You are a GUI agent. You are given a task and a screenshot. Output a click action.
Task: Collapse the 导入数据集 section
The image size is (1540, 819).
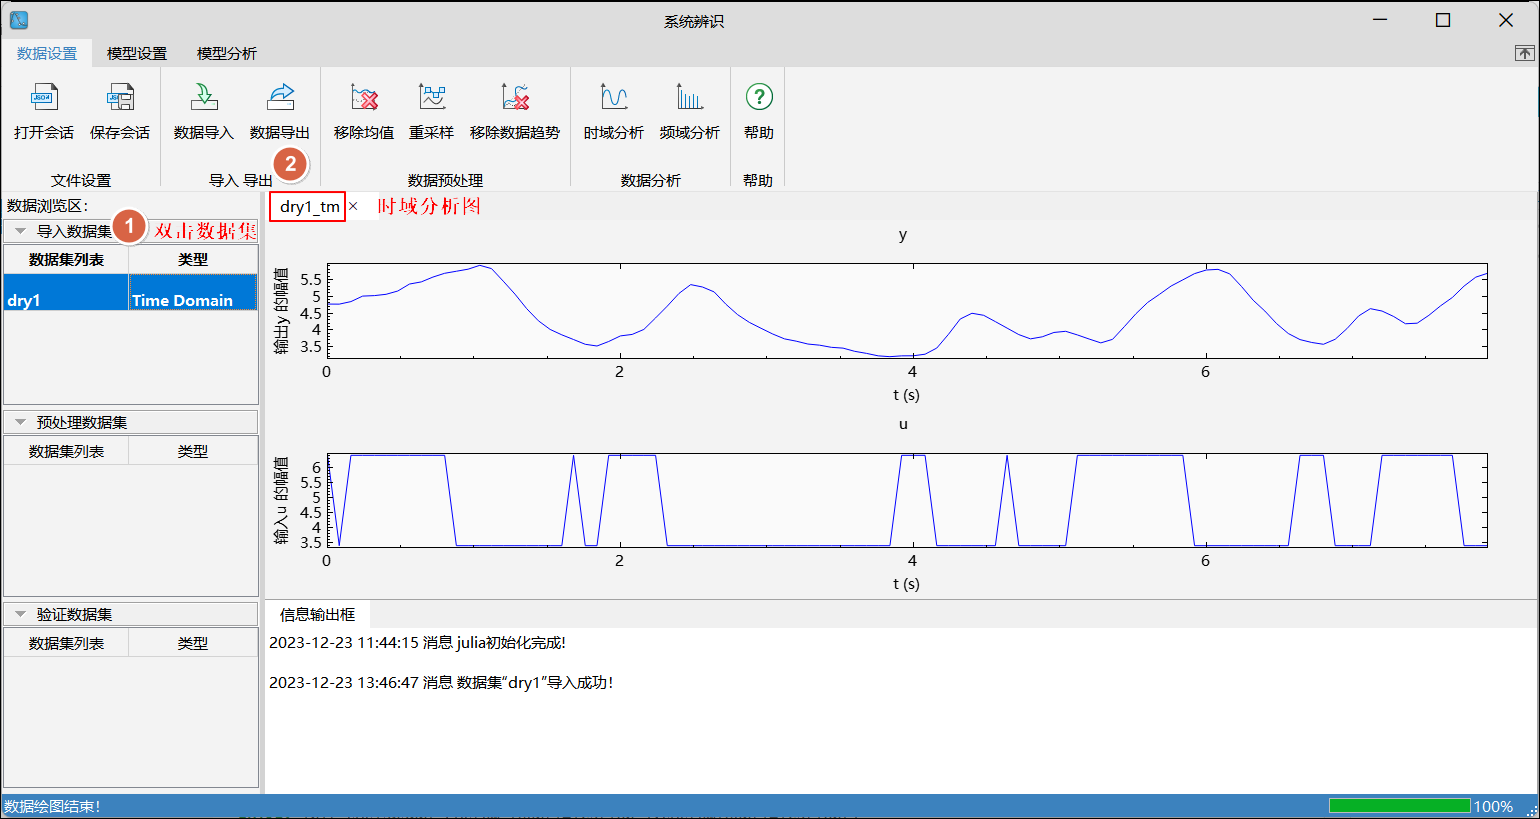click(x=20, y=231)
